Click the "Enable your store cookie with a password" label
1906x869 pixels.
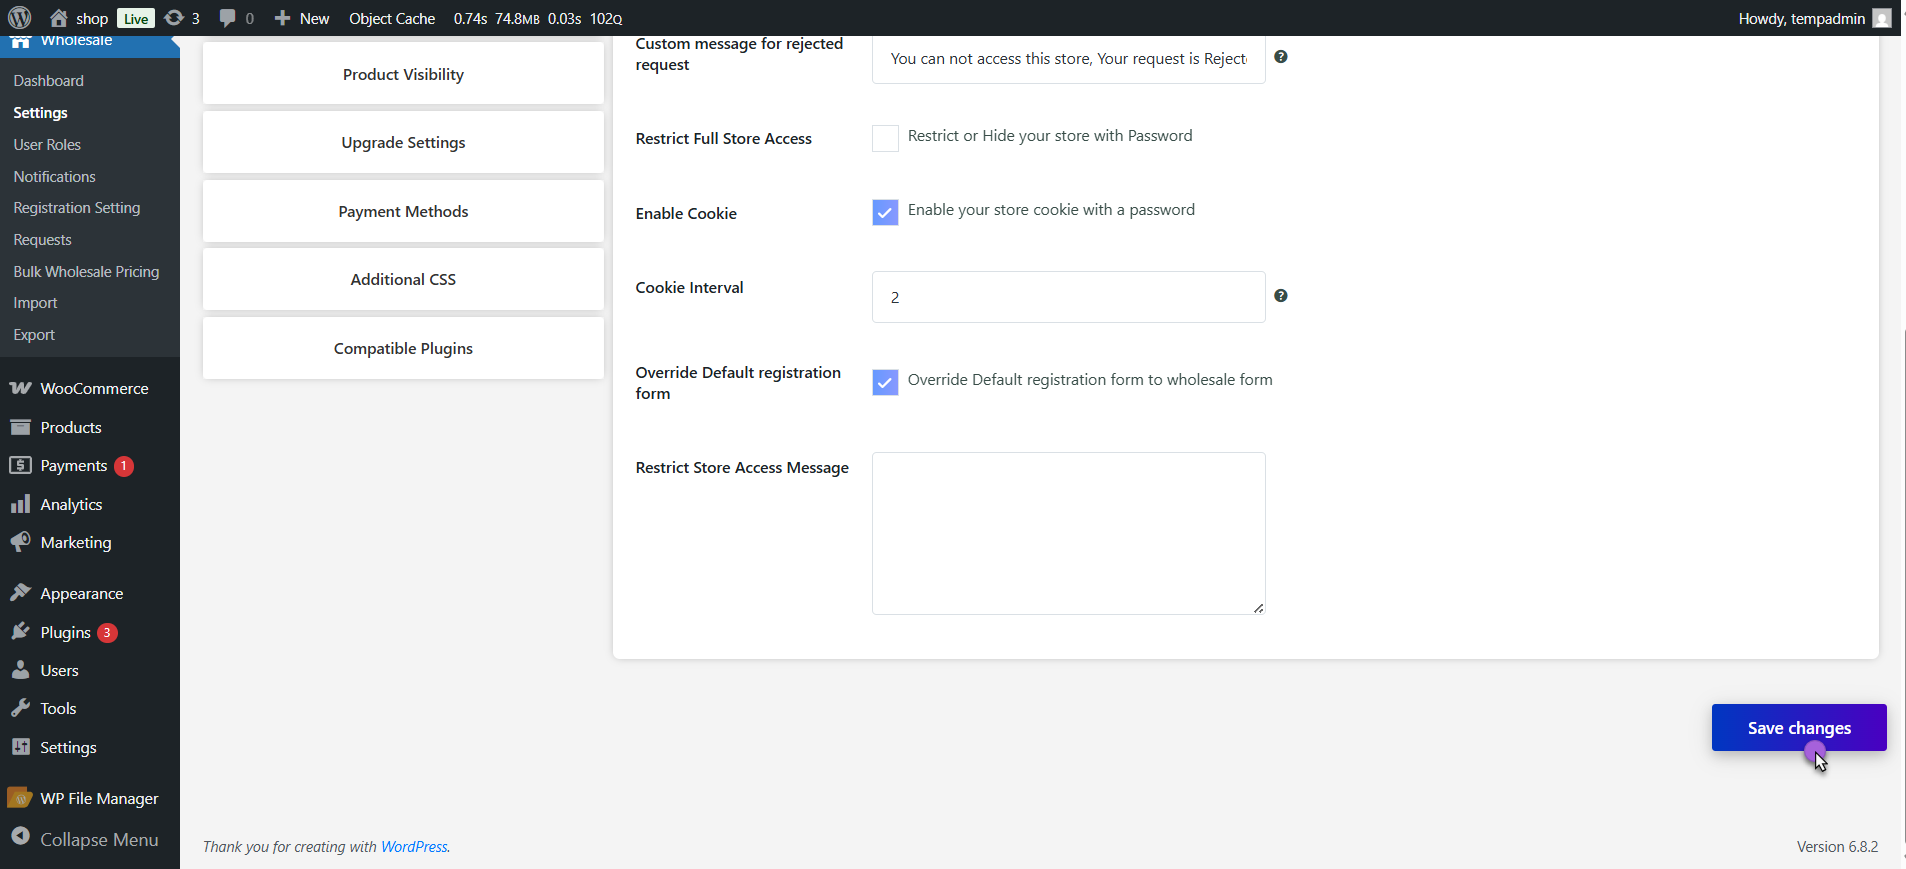1051,210
